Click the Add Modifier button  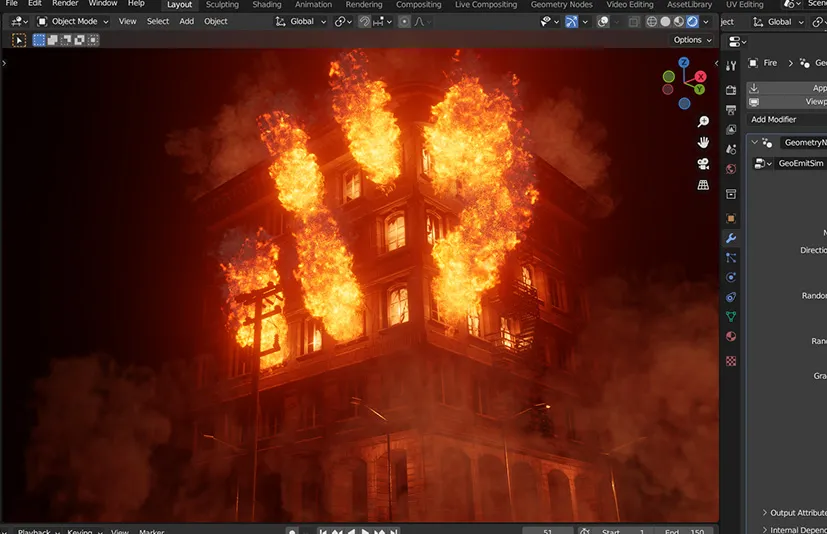(x=774, y=119)
